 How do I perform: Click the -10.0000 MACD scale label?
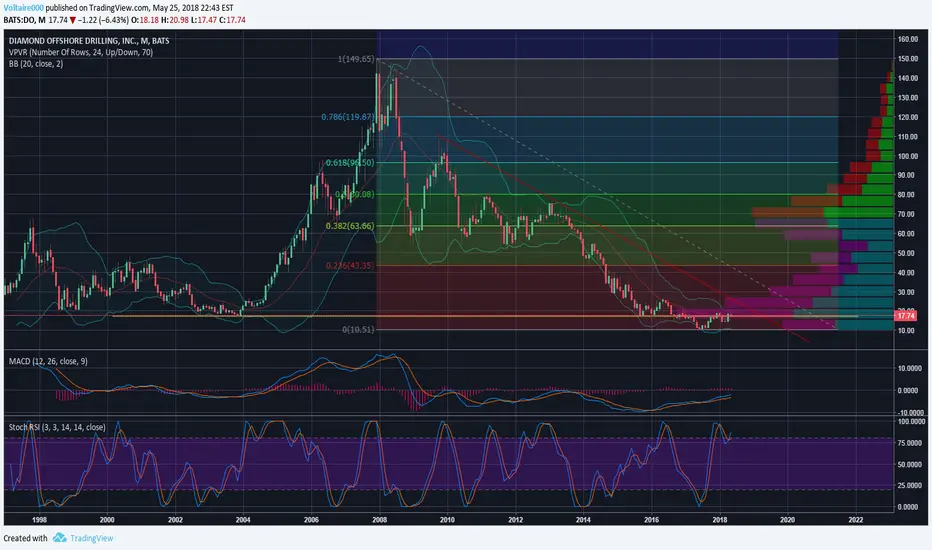910,413
